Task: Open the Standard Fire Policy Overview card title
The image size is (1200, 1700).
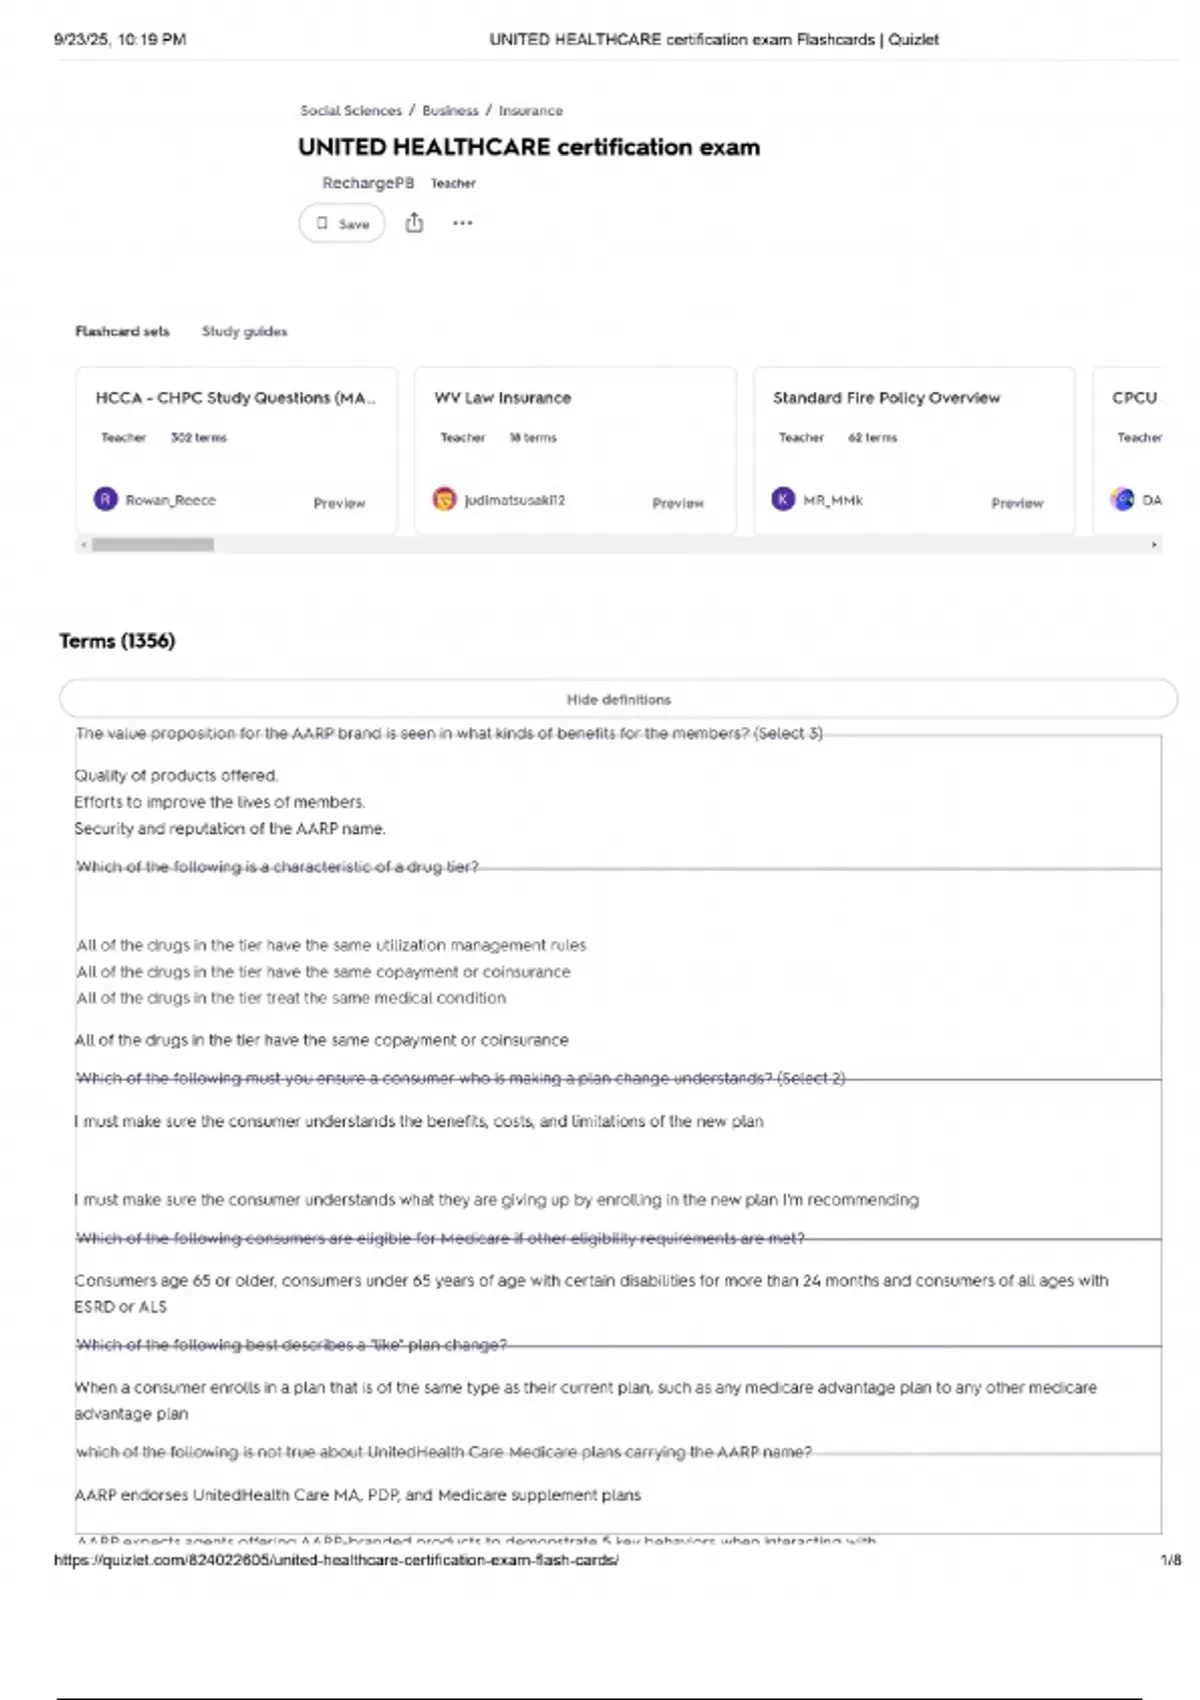Action: pos(886,398)
